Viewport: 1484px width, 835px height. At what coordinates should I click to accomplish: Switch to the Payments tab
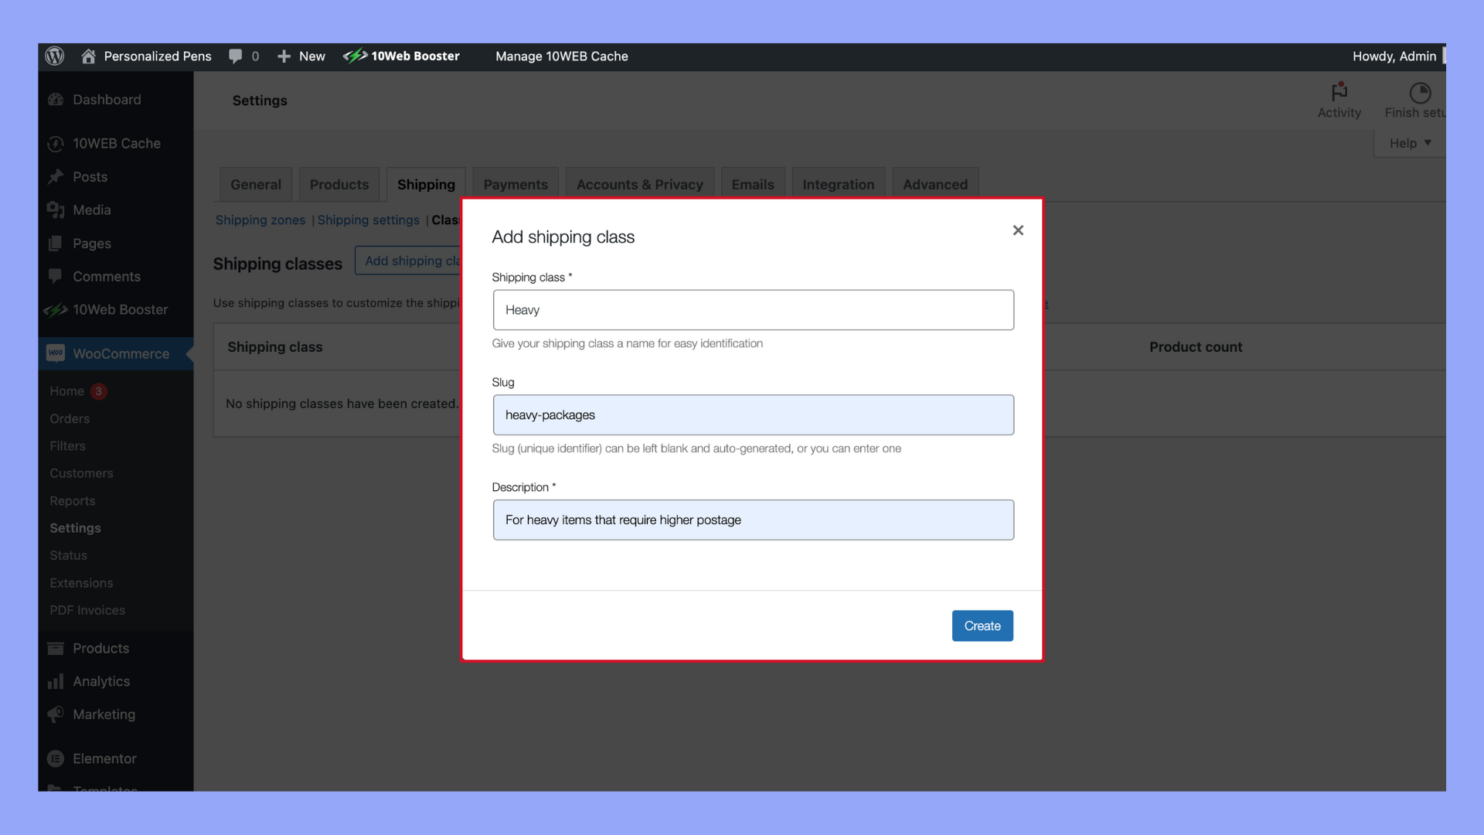click(514, 184)
